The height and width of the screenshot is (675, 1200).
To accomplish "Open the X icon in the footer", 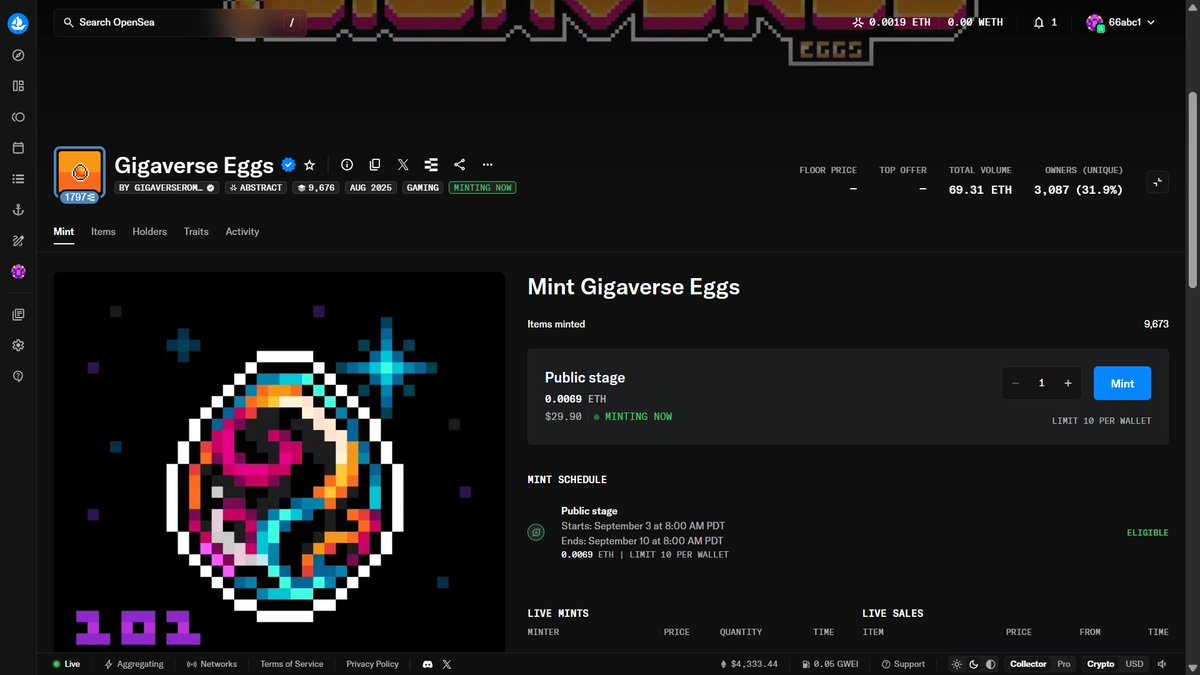I will (447, 664).
